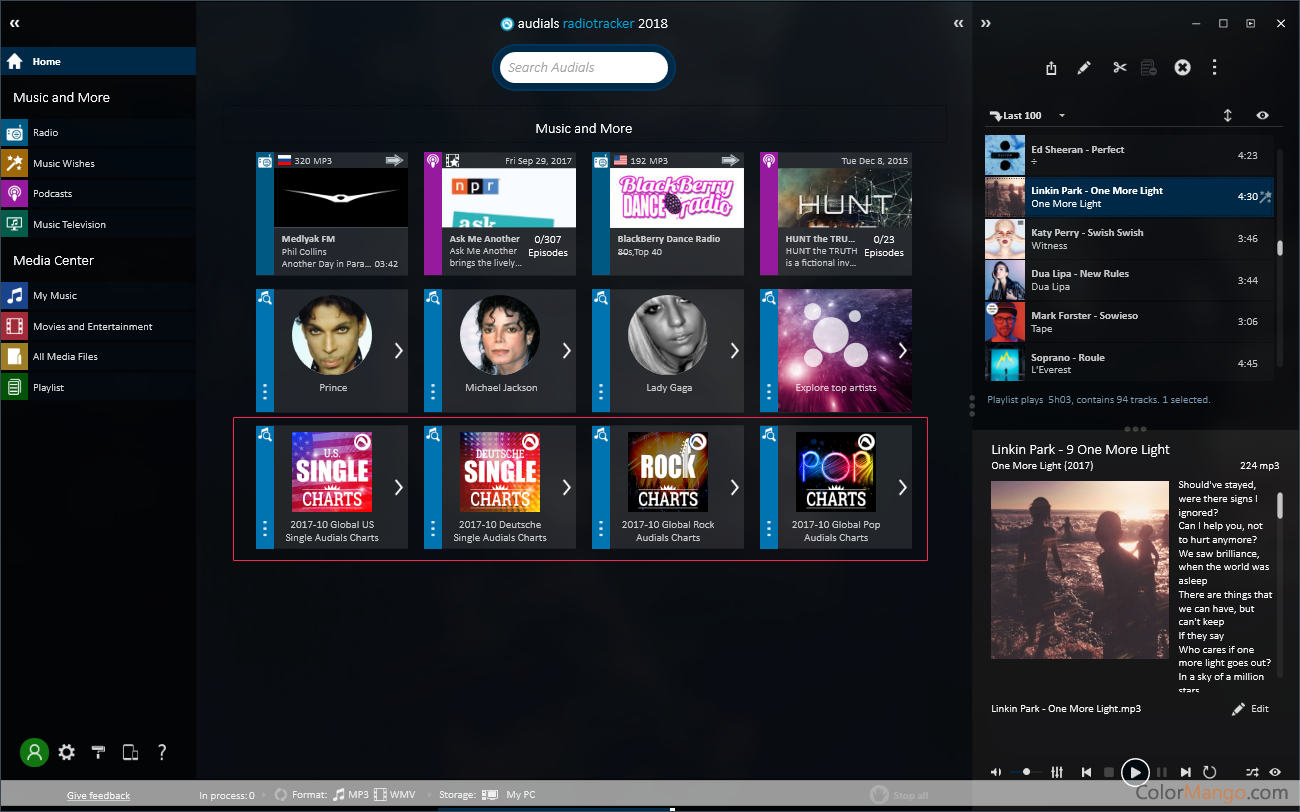Open three-dot menu on US Single Charts tile

(265, 528)
